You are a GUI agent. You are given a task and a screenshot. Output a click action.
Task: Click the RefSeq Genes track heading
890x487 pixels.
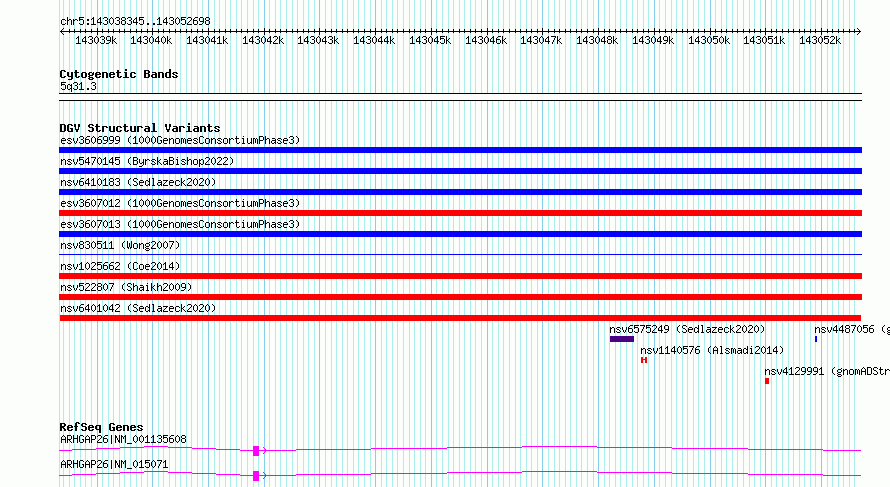pos(101,427)
